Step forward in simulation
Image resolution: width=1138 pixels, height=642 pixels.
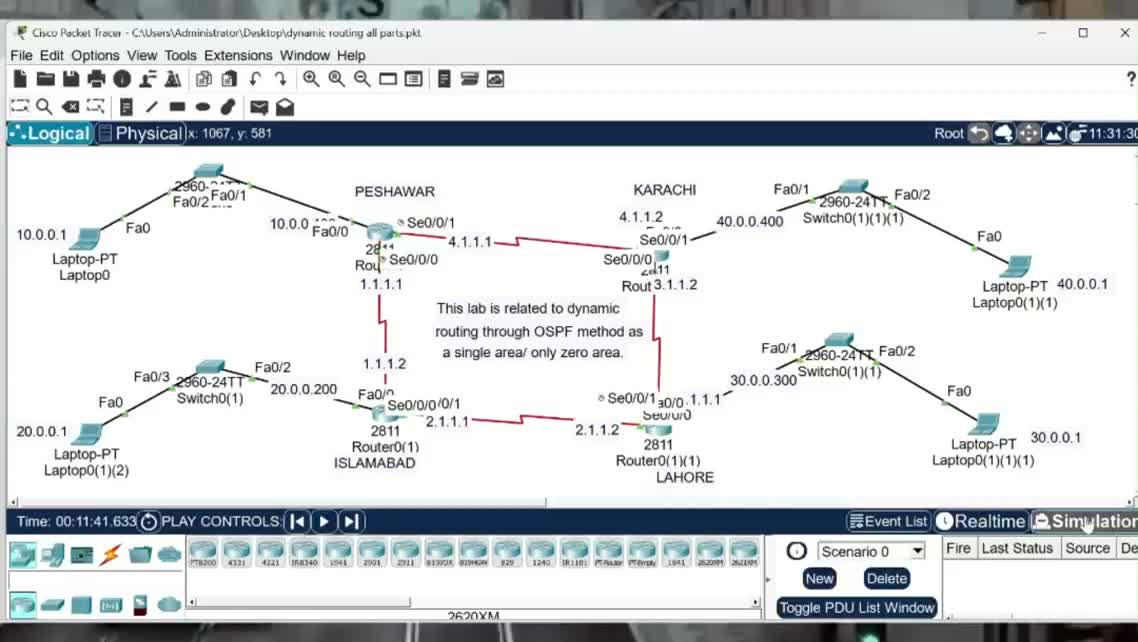(x=351, y=521)
